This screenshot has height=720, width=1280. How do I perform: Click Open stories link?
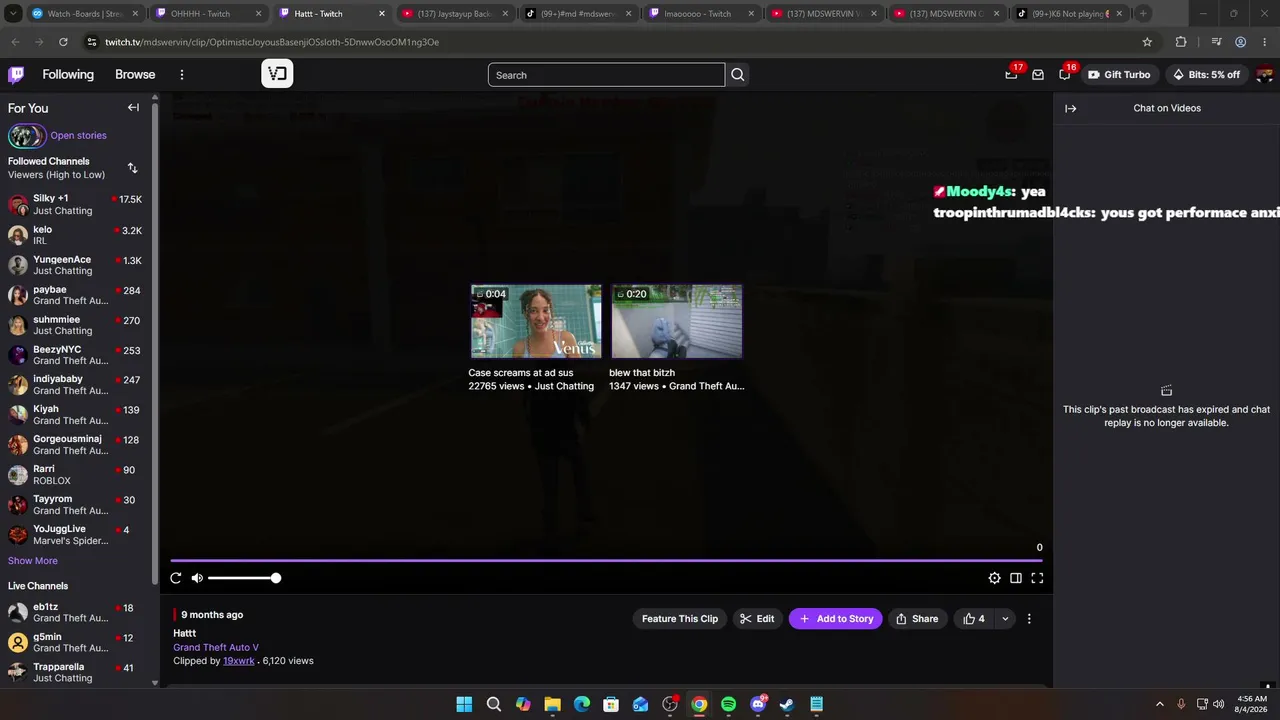(x=78, y=136)
